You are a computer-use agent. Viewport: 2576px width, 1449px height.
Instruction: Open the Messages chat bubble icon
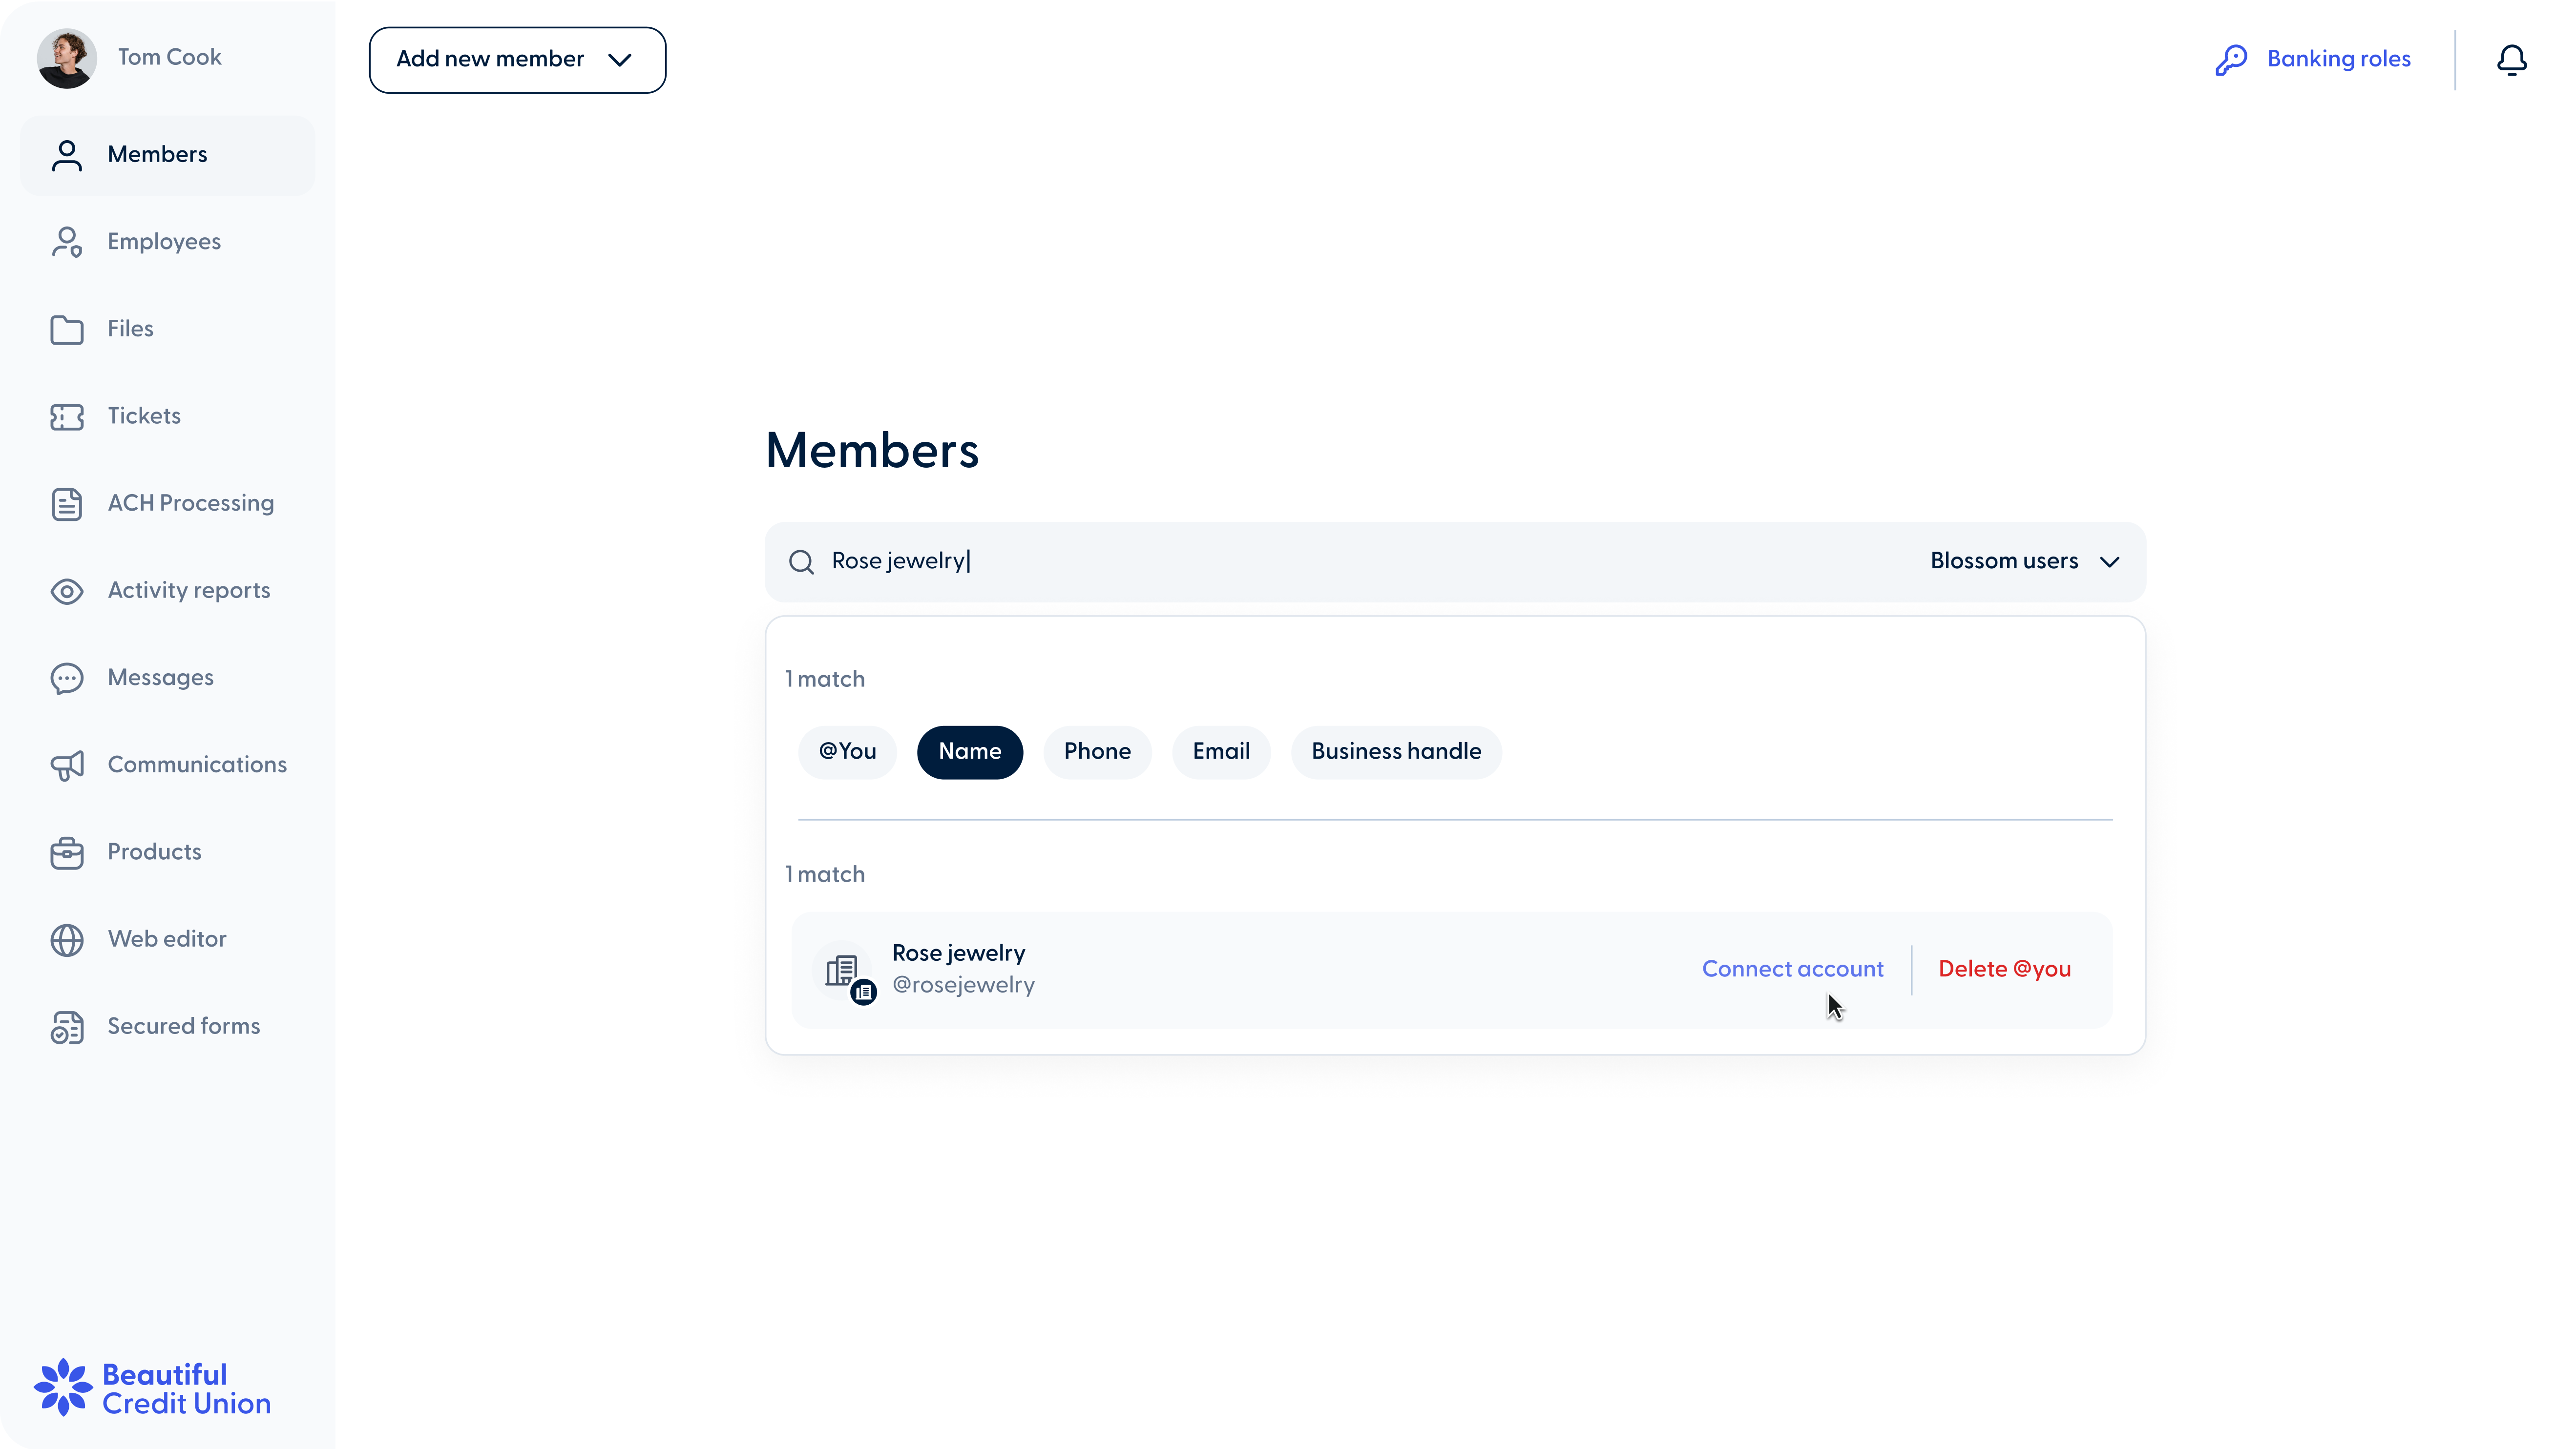pyautogui.click(x=66, y=678)
